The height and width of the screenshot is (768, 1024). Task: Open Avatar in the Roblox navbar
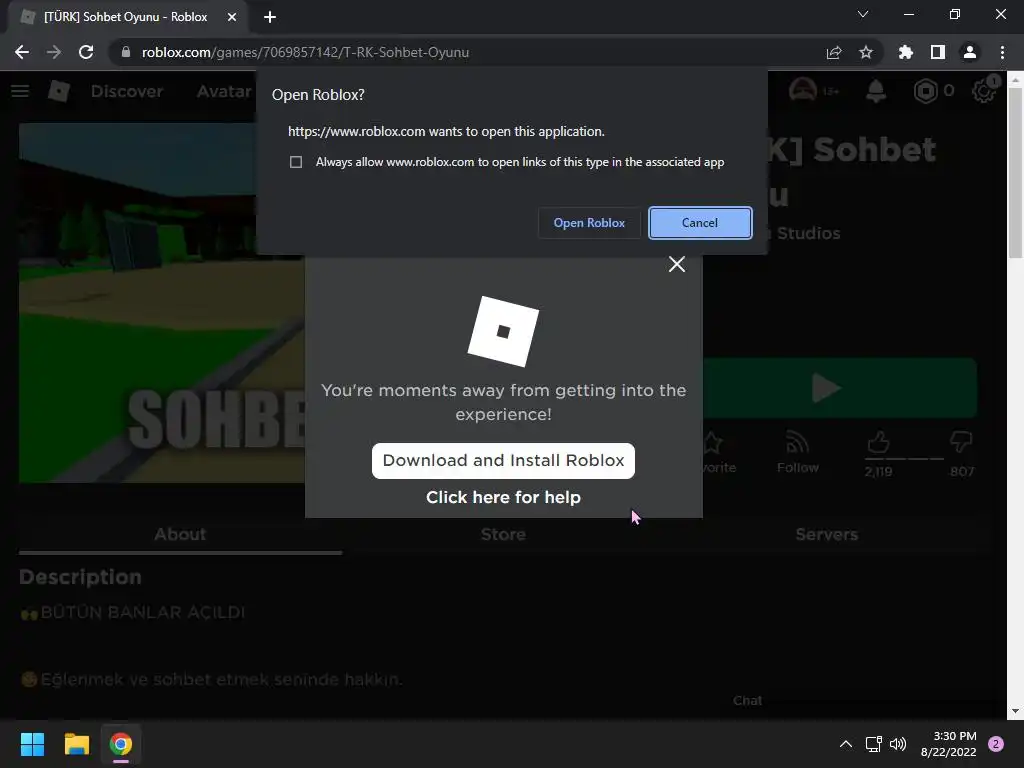224,91
